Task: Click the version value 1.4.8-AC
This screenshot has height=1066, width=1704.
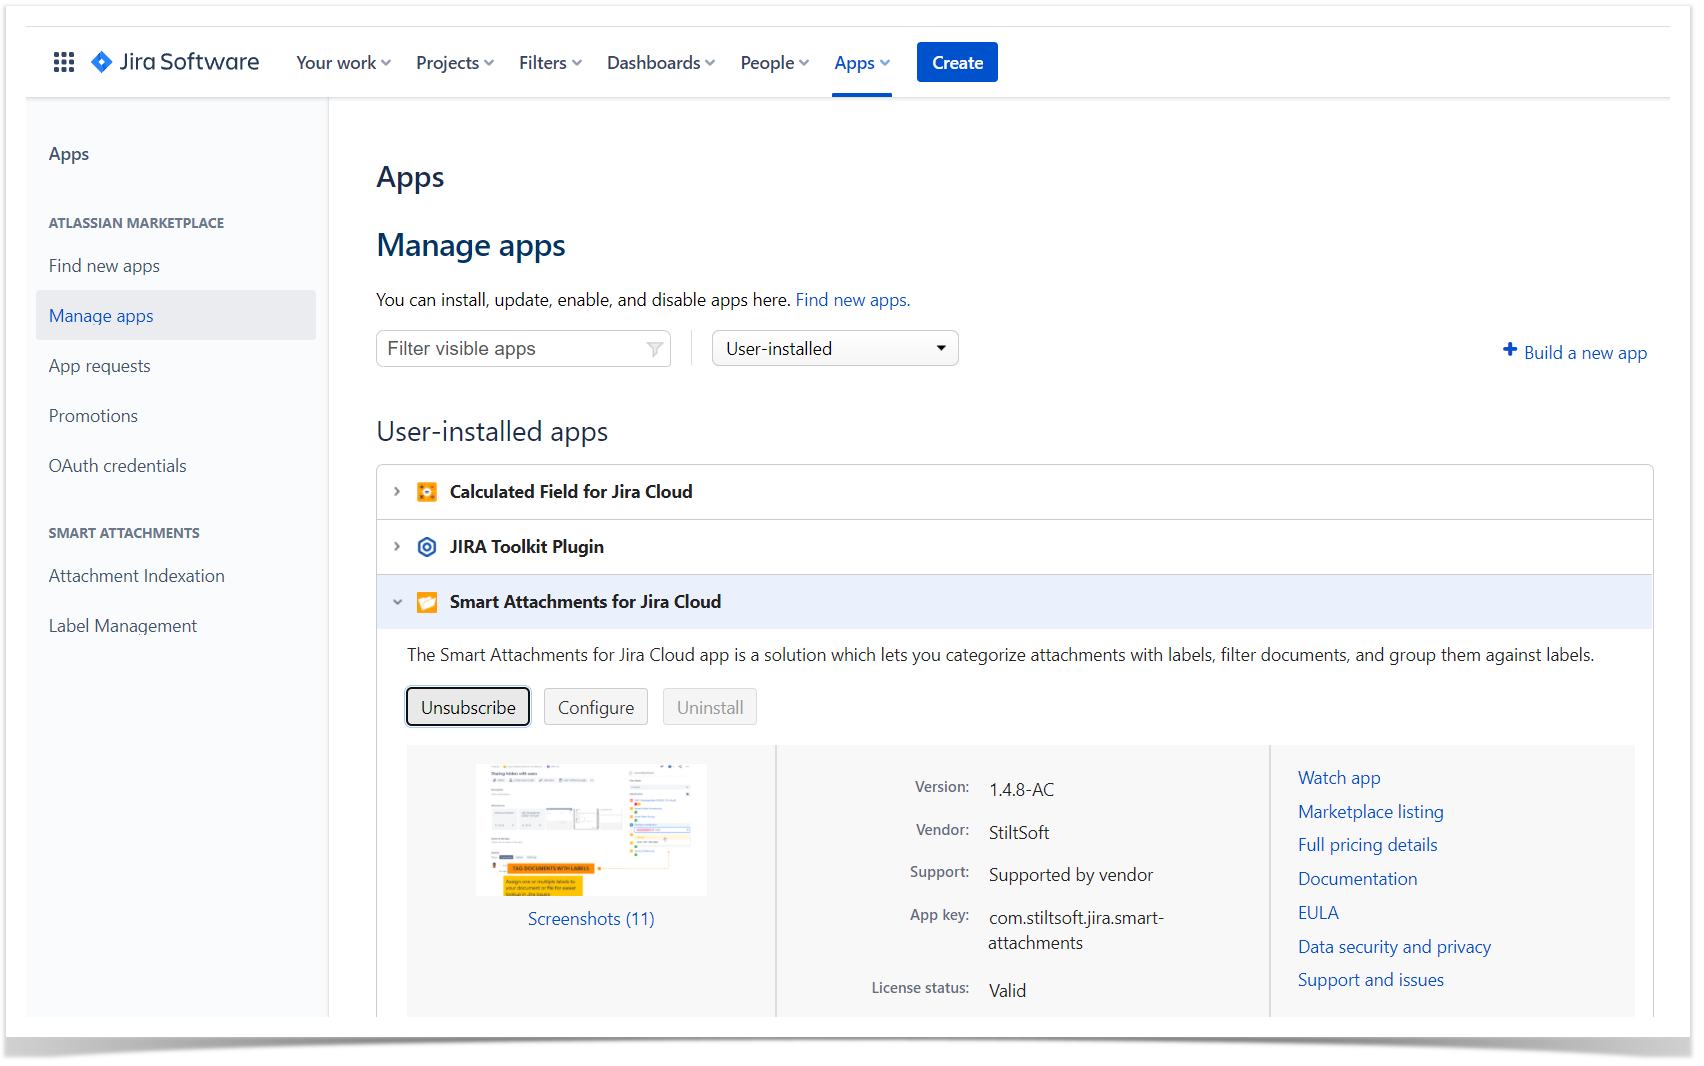Action: pyautogui.click(x=1021, y=790)
